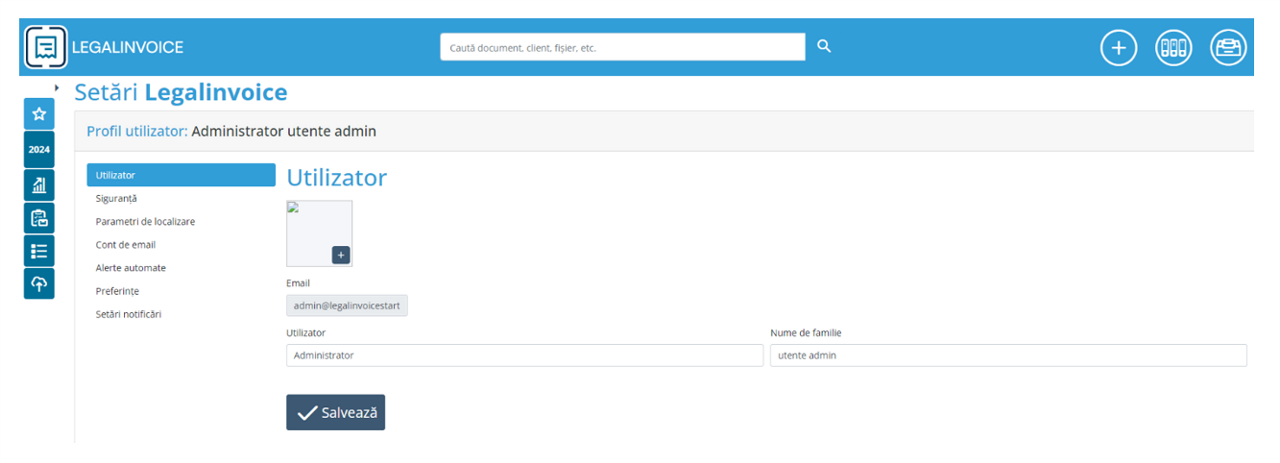The width and height of the screenshot is (1280, 463).
Task: Open the binders archive icon
Action: click(1173, 48)
